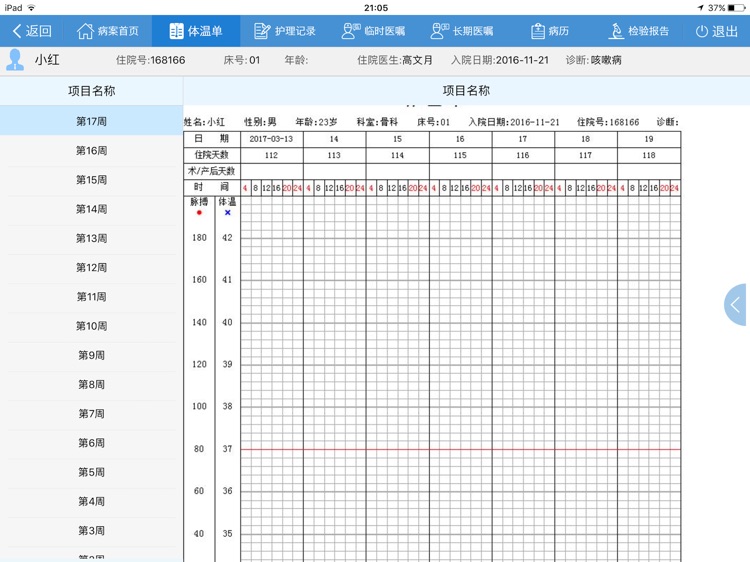The height and width of the screenshot is (562, 750).
Task: Tap the 退出 label
Action: click(725, 31)
